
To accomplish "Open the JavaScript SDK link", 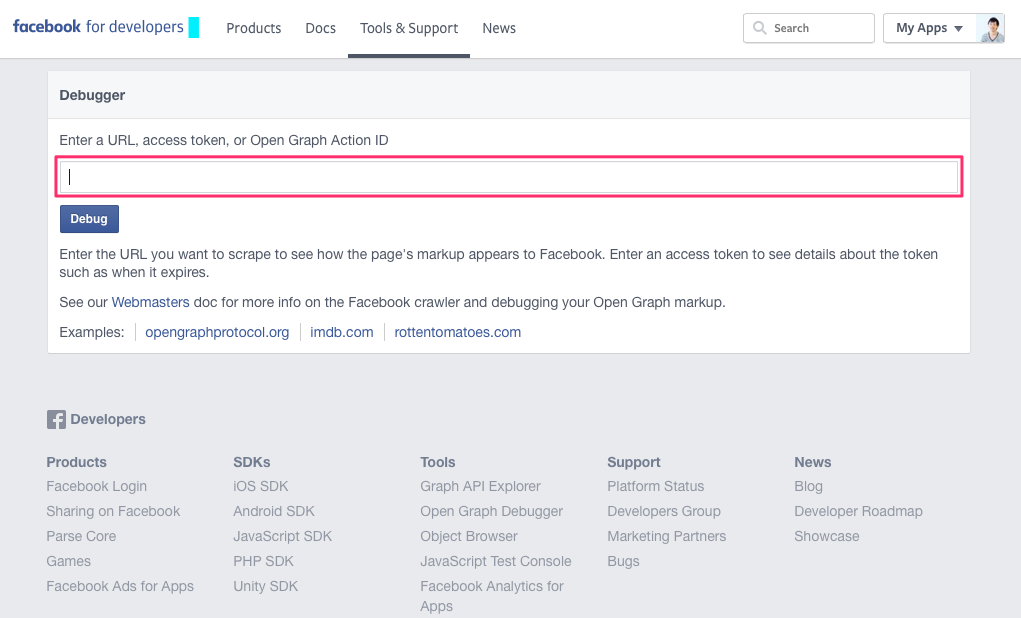I will coord(283,537).
